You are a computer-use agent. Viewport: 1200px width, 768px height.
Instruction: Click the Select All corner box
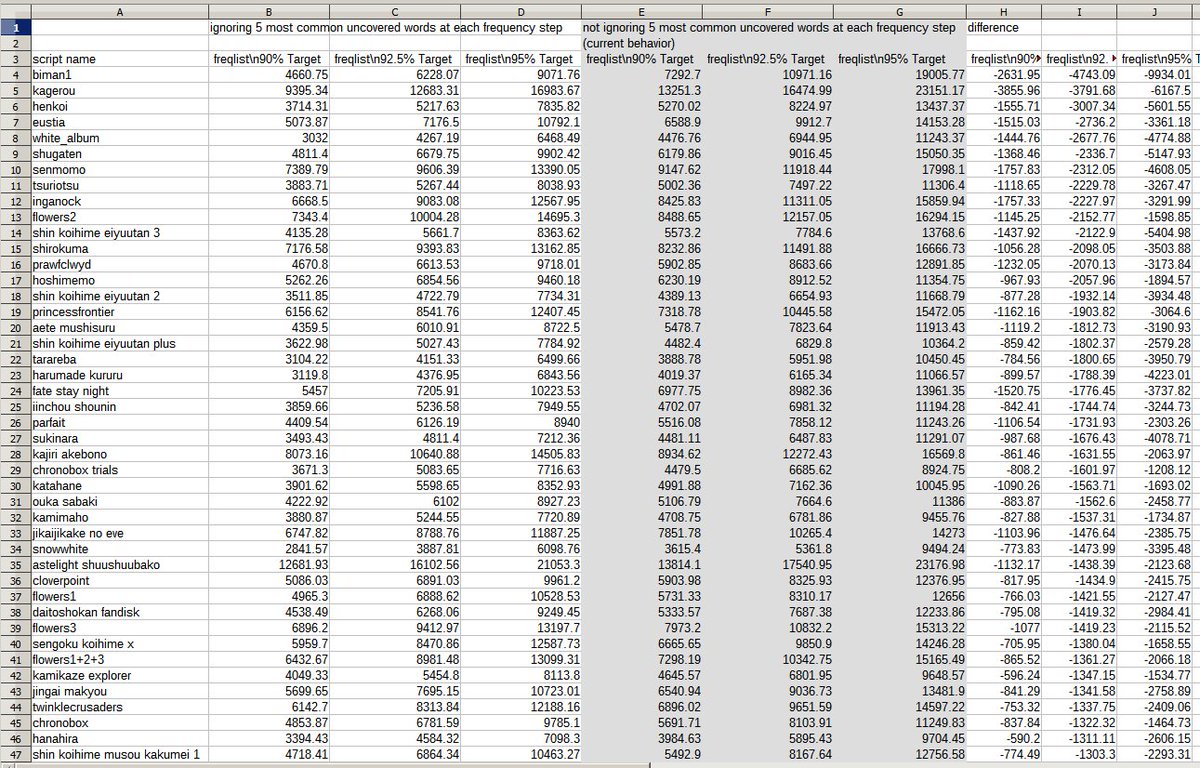pyautogui.click(x=15, y=12)
